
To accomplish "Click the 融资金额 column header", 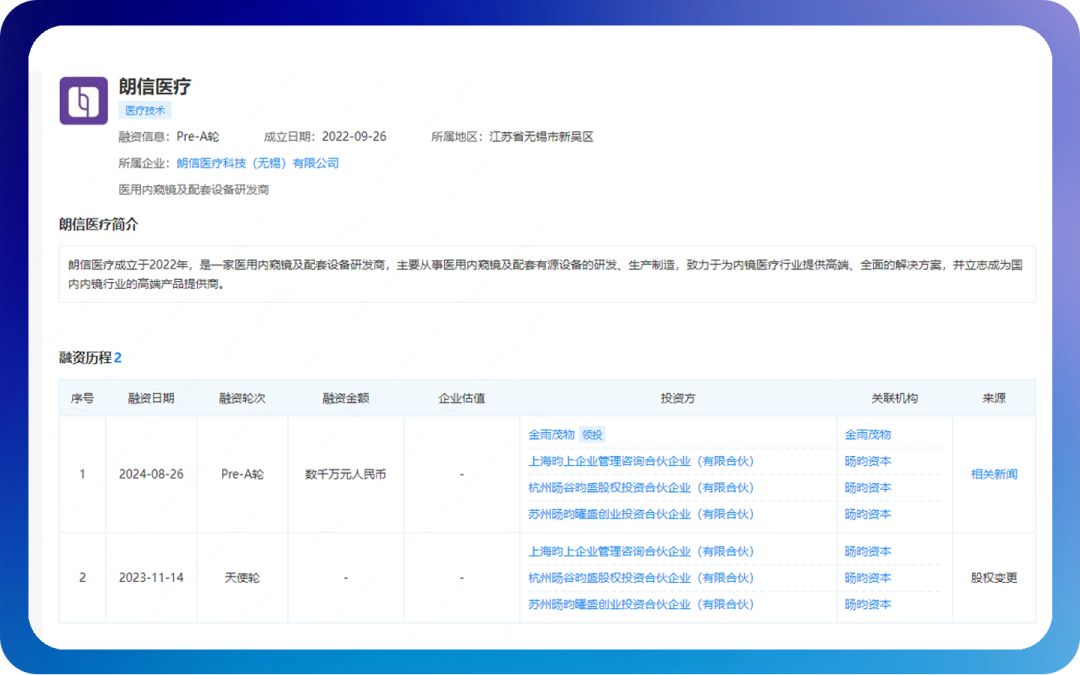I will (346, 398).
